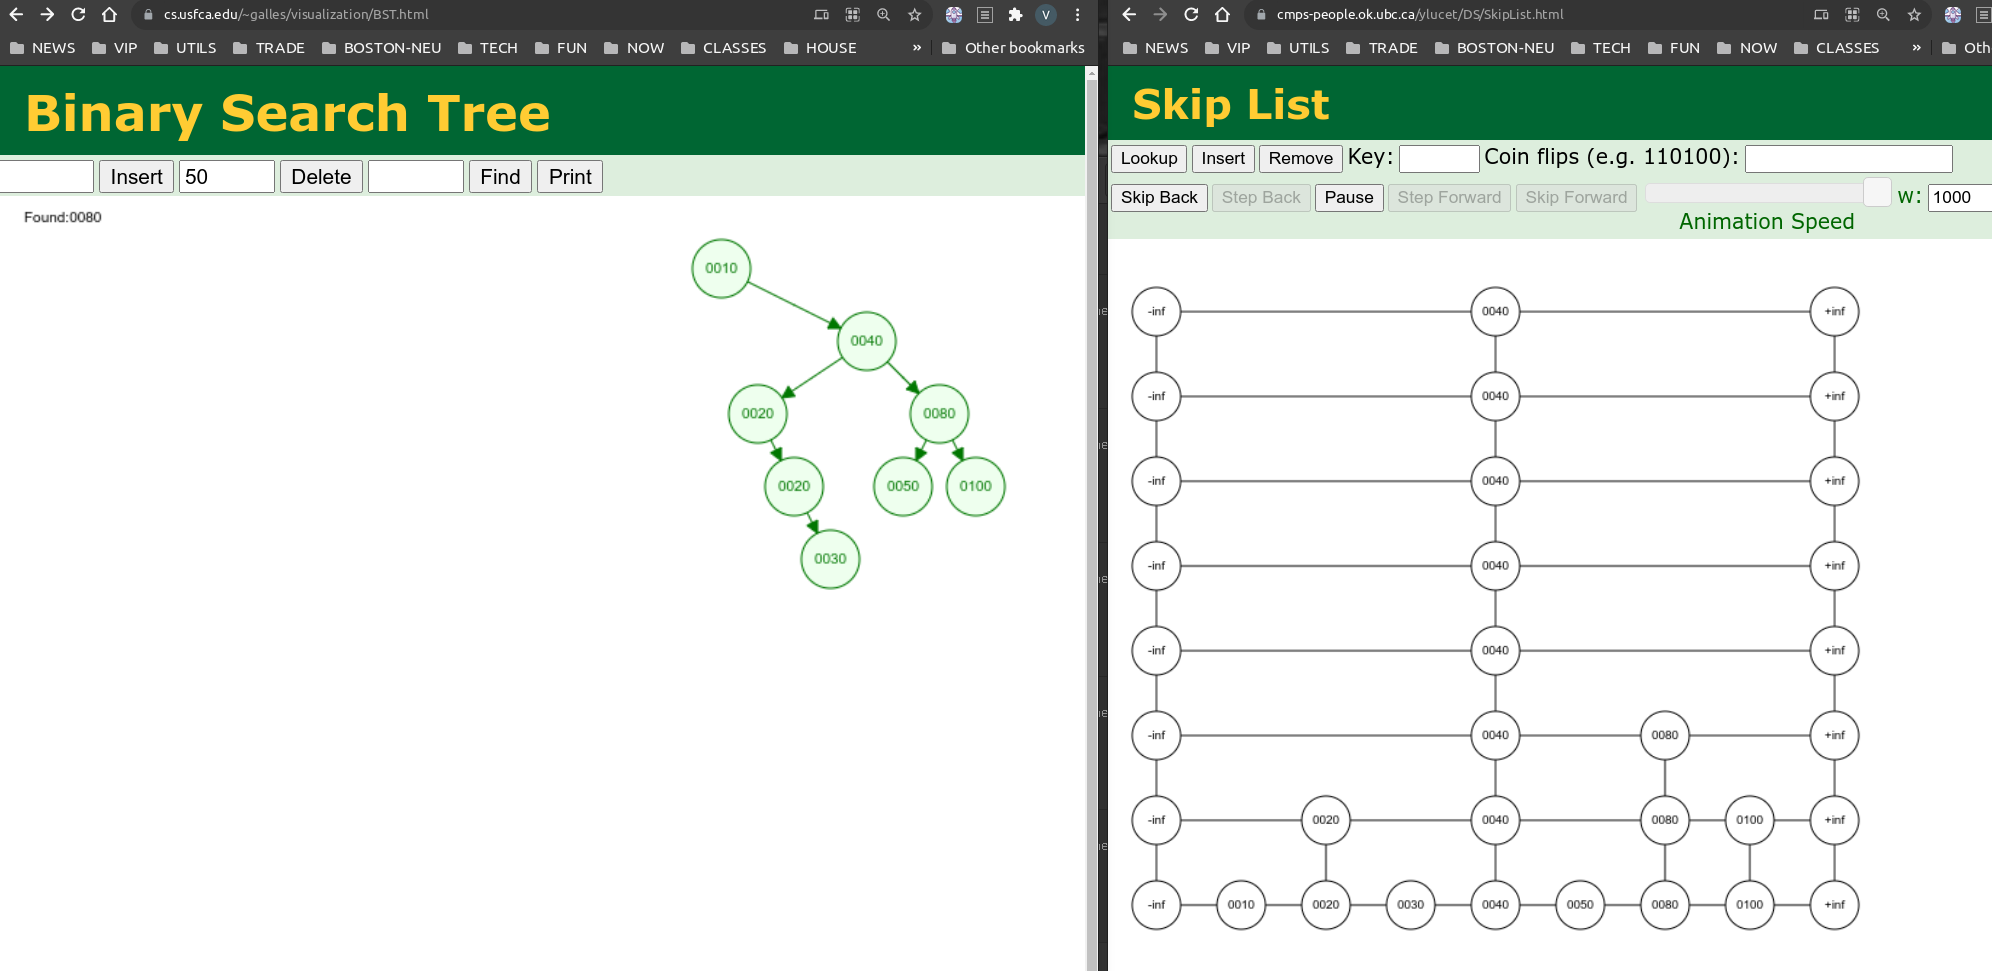Click the profile avatar labeled V
This screenshot has width=1992, height=971.
tap(1046, 15)
